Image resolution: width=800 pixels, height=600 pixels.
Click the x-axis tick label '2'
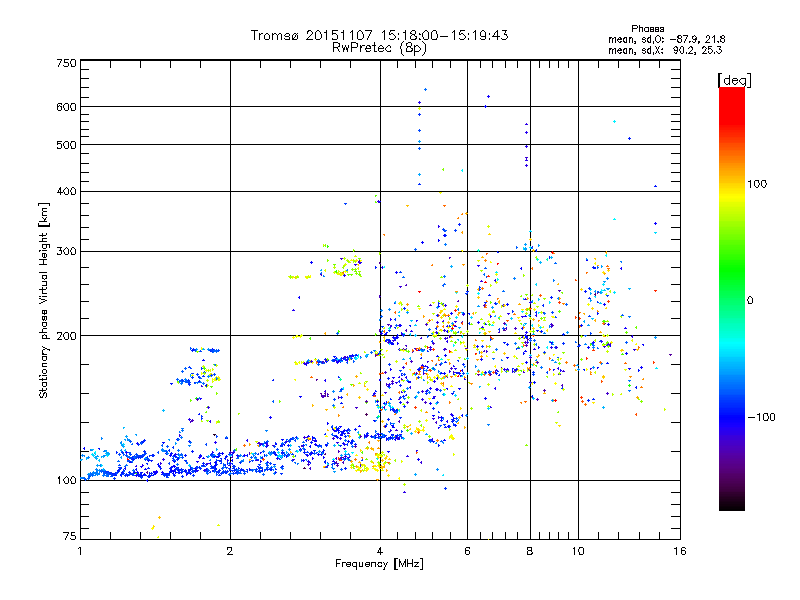click(x=230, y=551)
